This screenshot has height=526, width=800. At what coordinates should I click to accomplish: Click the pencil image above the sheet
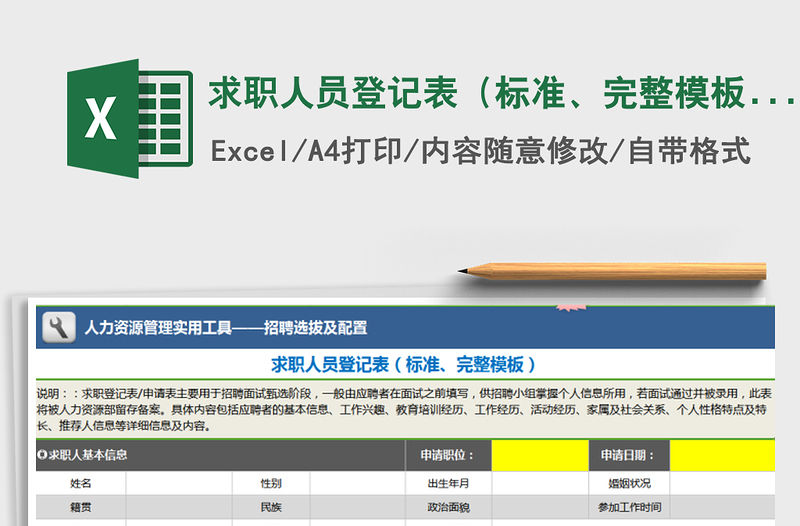click(611, 270)
